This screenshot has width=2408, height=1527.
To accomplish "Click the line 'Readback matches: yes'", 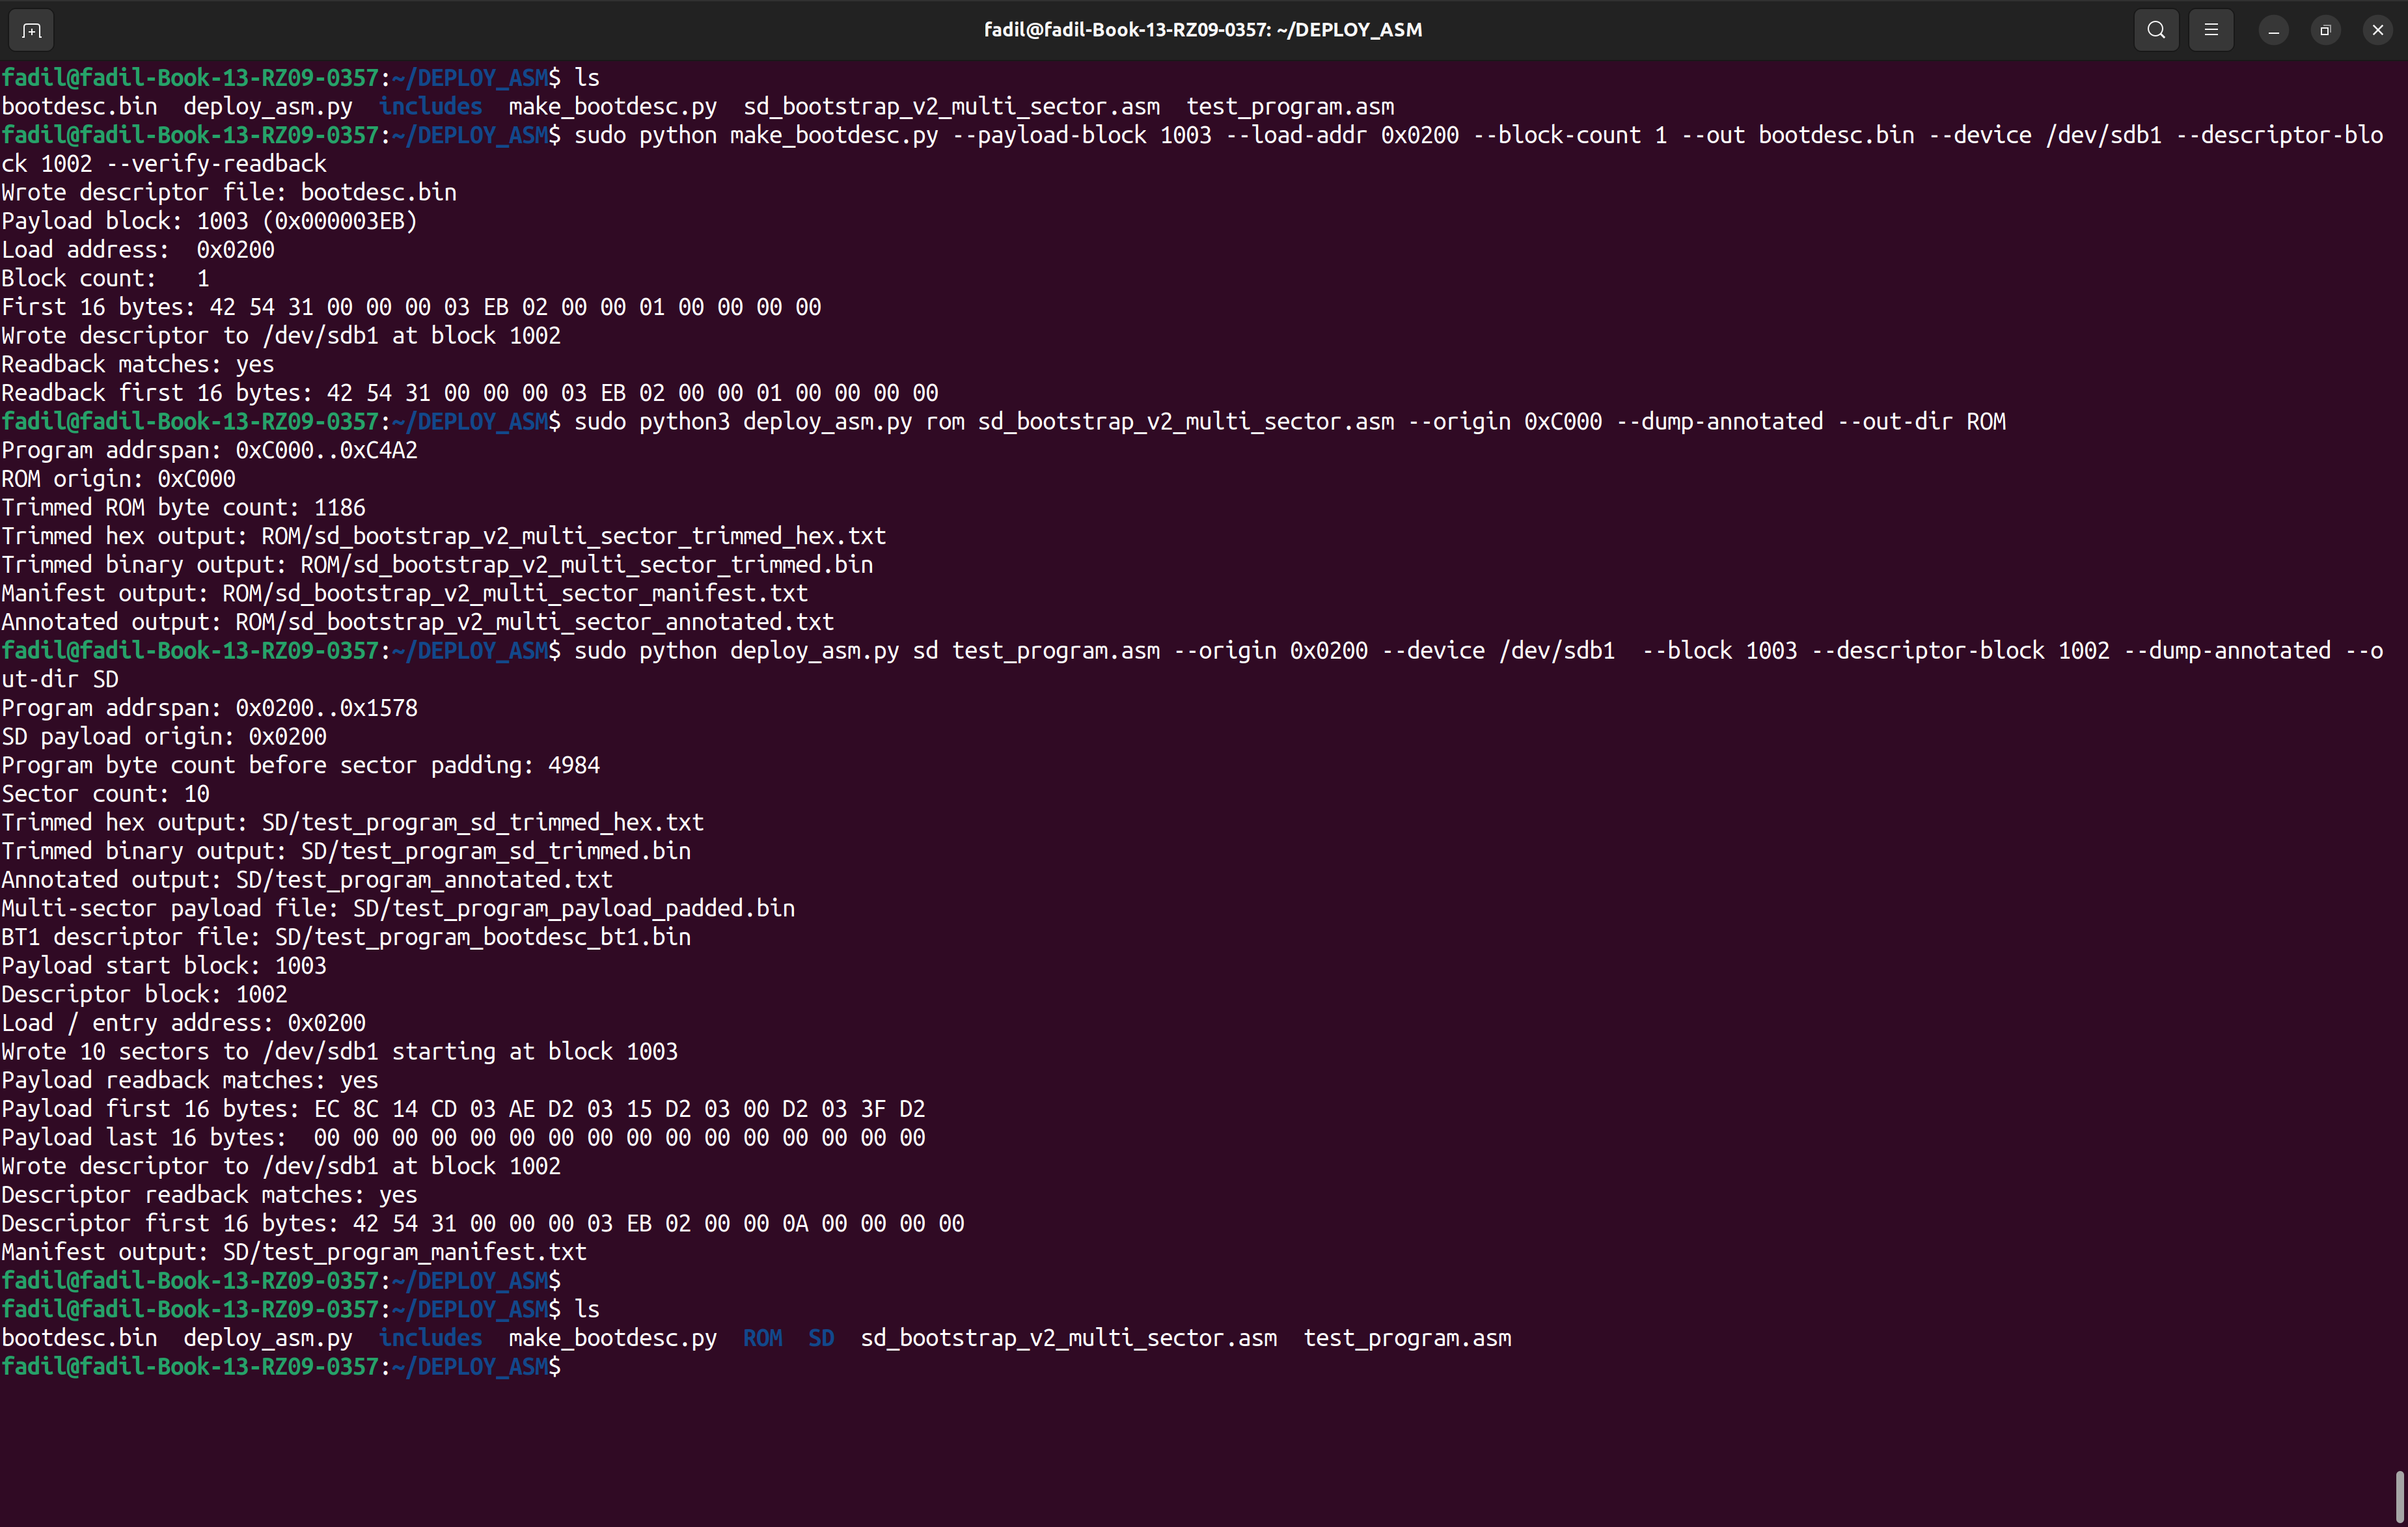I will tap(138, 364).
